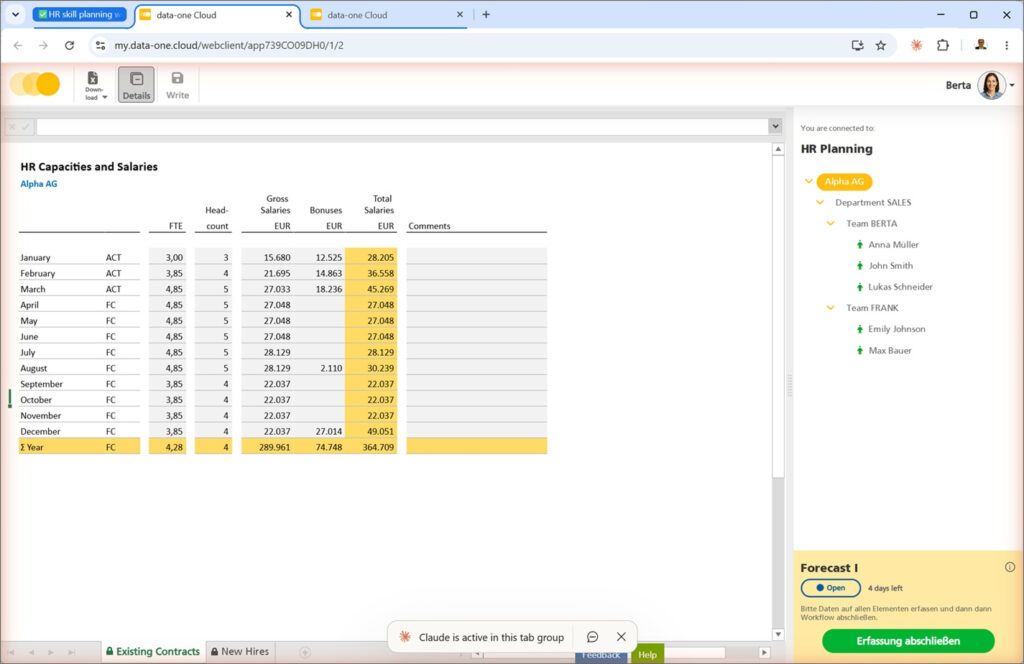
Task: Collapse the Alpha AG tree node
Action: [x=808, y=182]
